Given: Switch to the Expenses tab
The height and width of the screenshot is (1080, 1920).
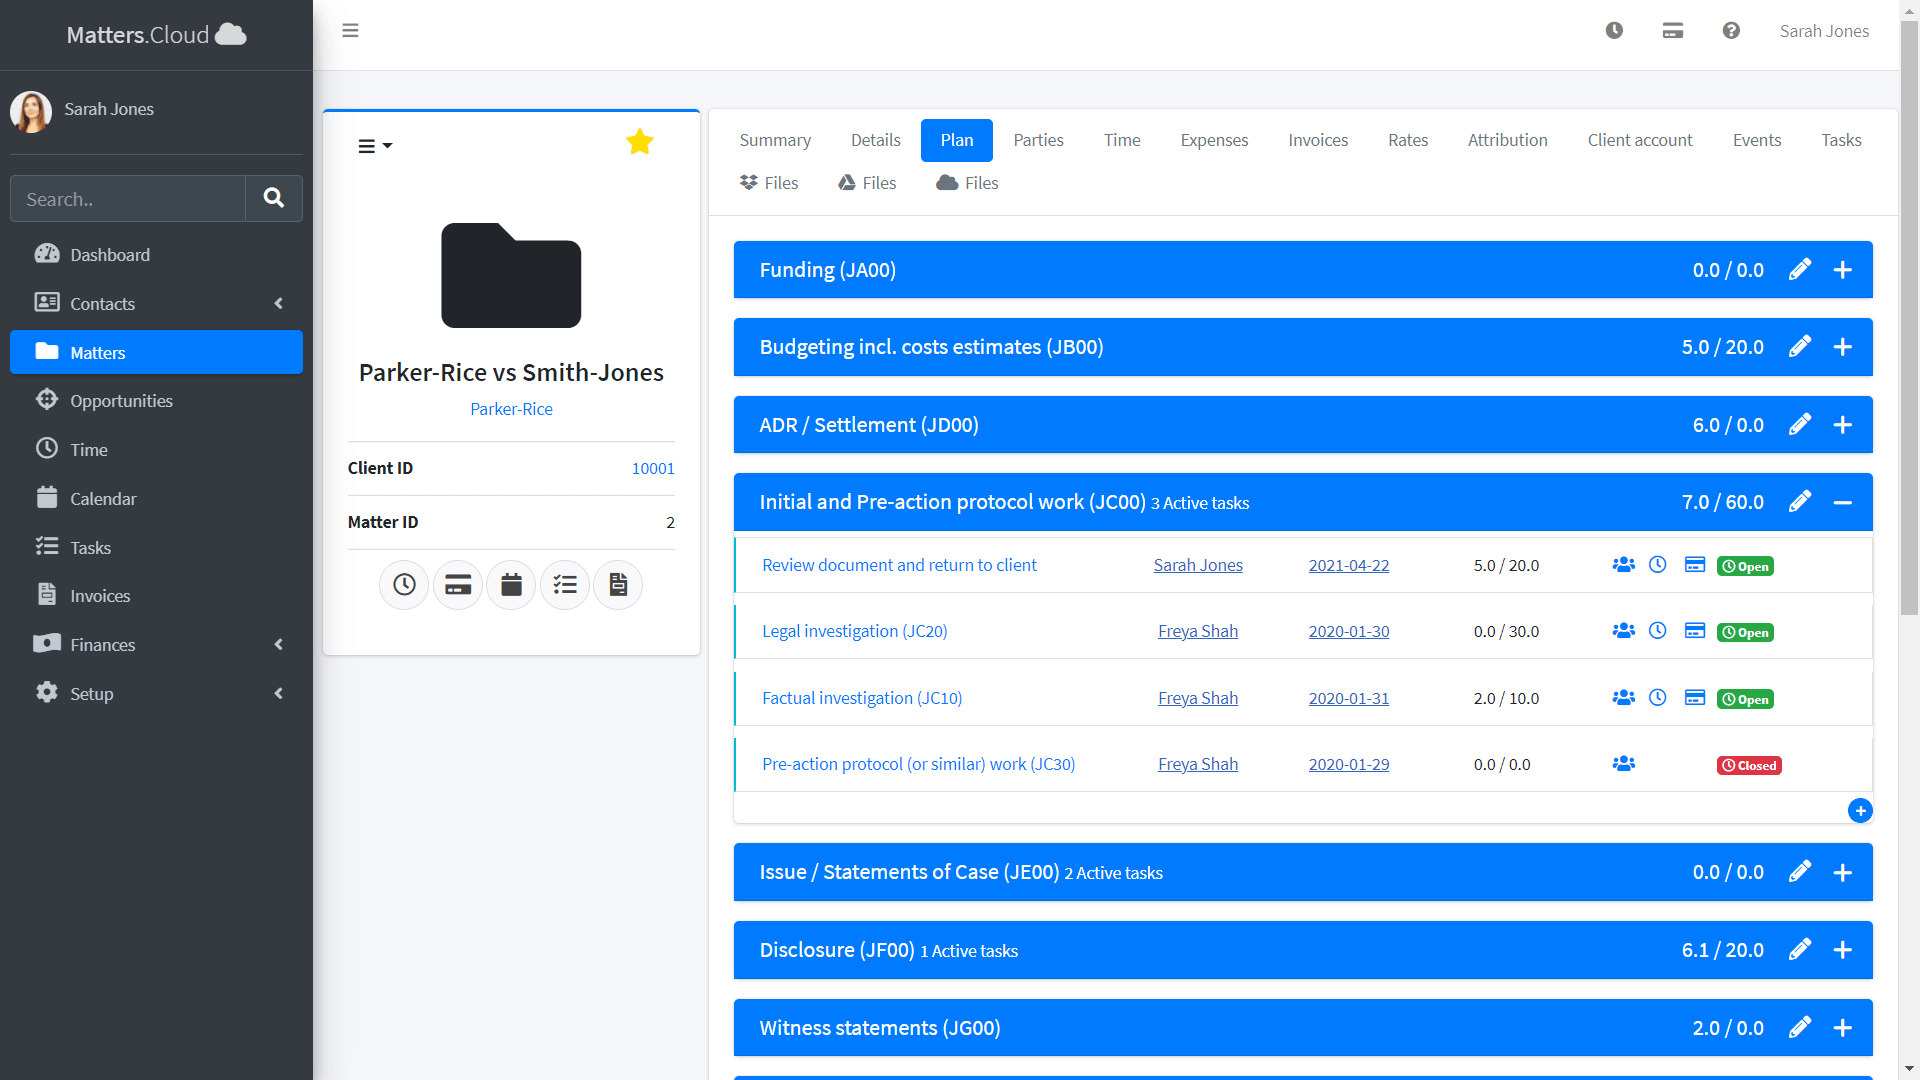Looking at the screenshot, I should pos(1213,140).
